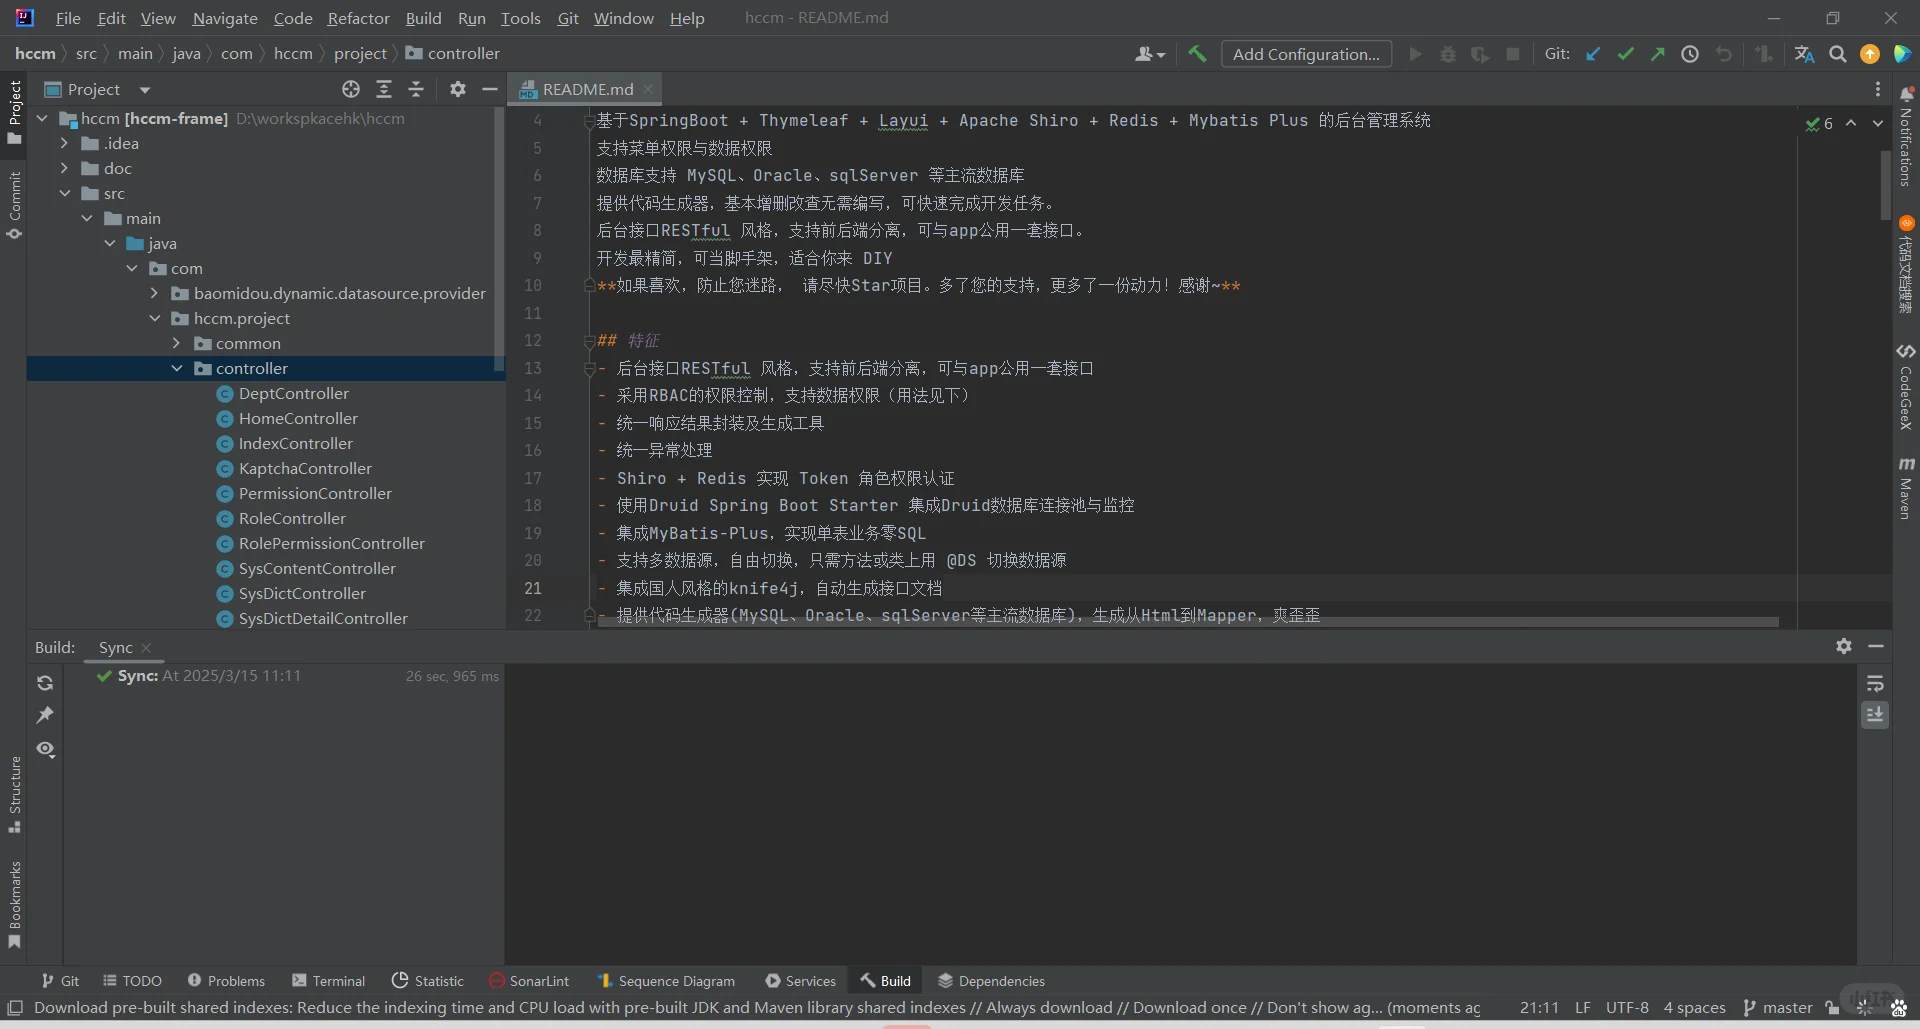Screen dimensions: 1920x1029
Task: Hide the Project panel with minus icon
Action: coord(490,89)
